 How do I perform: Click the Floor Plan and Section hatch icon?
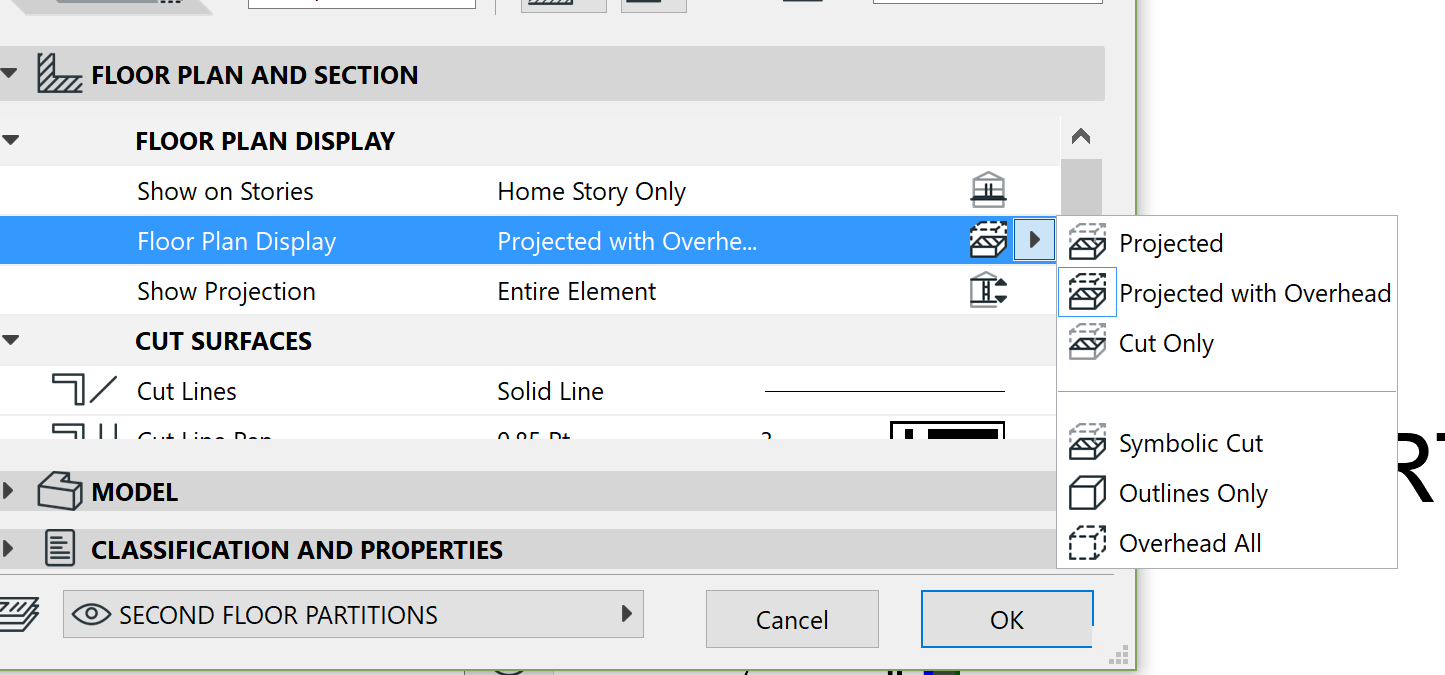(59, 74)
